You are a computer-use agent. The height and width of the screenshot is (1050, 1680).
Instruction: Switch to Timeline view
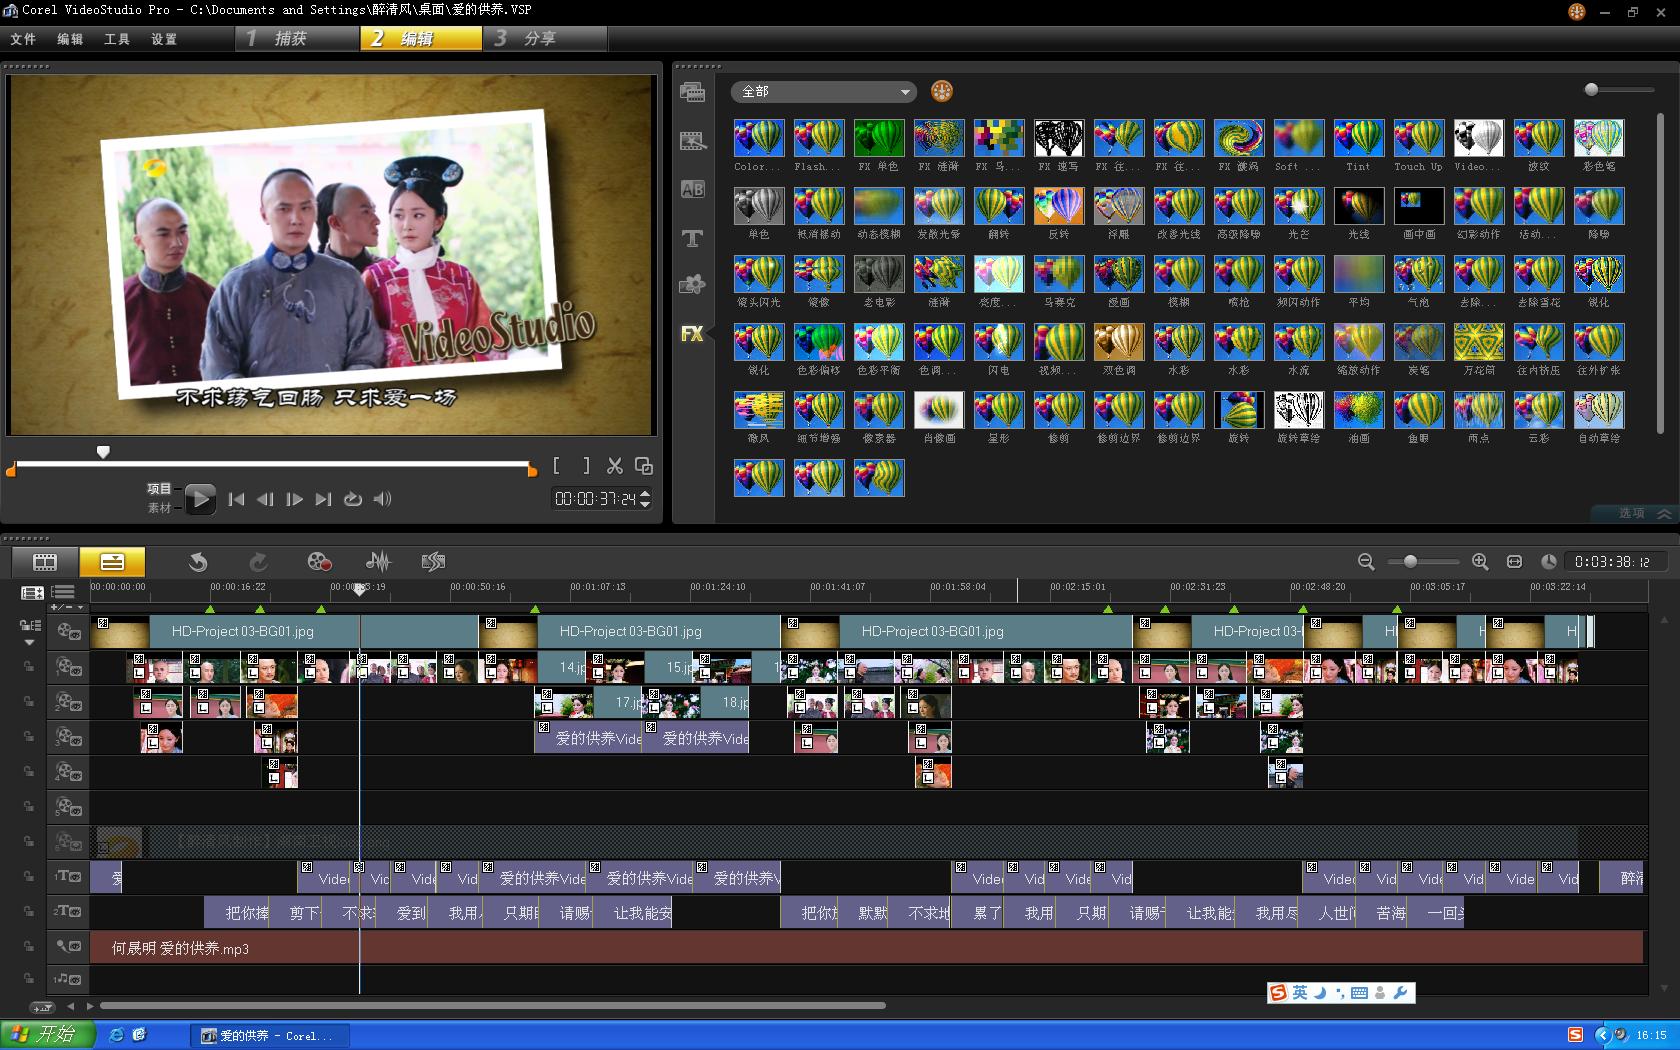point(112,562)
